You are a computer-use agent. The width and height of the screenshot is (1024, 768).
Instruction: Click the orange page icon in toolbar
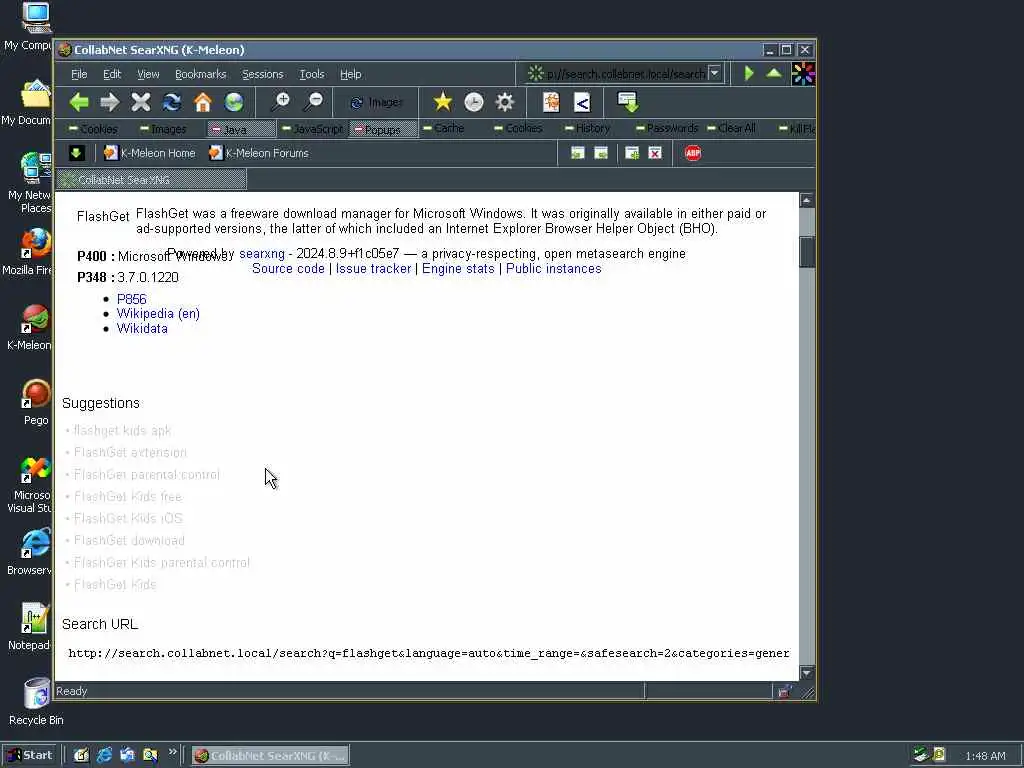551,102
